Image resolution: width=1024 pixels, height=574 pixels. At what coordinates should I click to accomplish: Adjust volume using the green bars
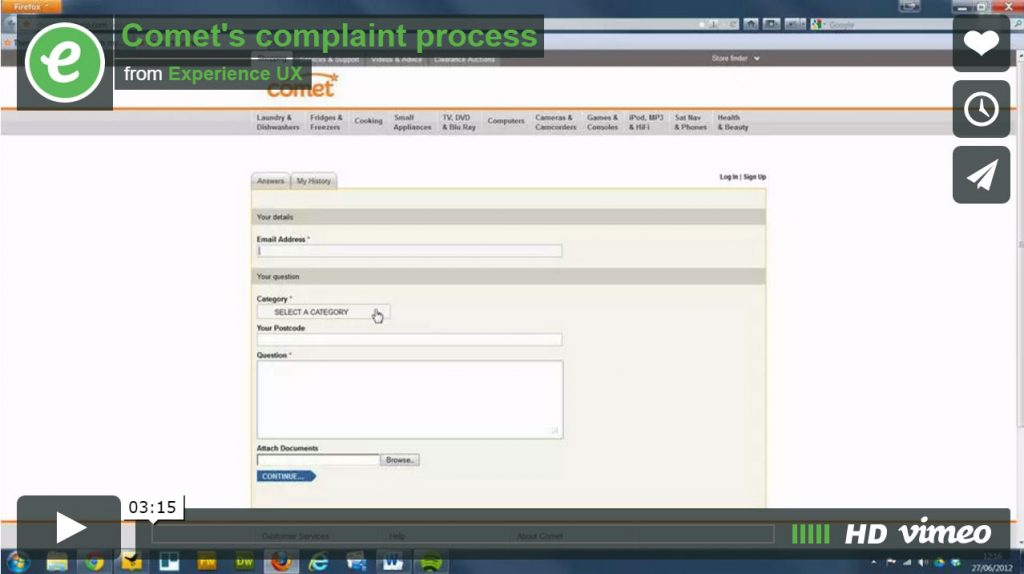pos(810,534)
